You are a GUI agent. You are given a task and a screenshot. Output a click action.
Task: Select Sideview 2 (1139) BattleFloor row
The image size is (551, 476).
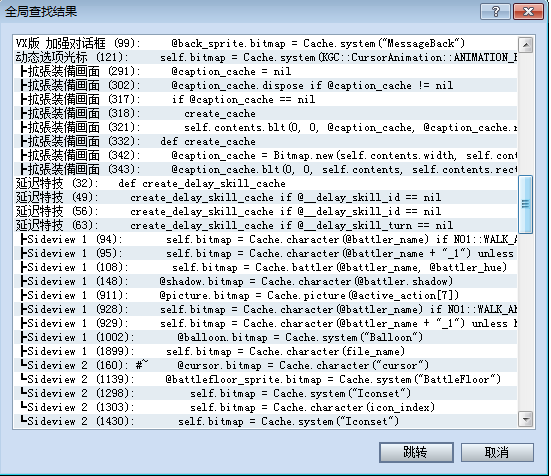point(265,379)
